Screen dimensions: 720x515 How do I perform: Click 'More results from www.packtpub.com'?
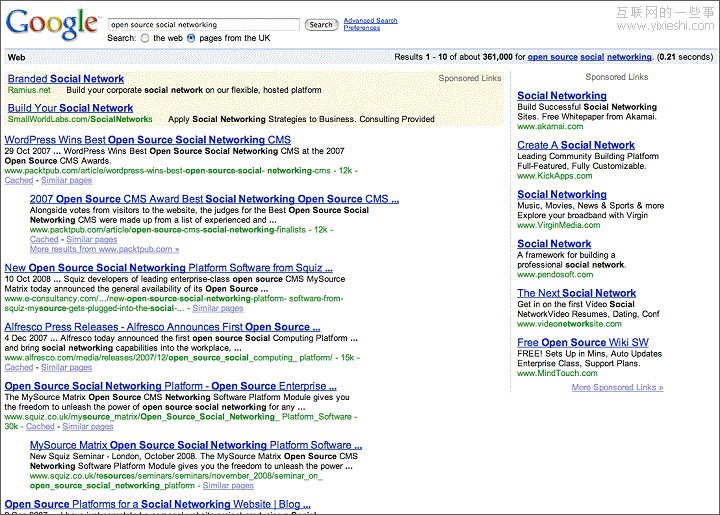click(104, 249)
